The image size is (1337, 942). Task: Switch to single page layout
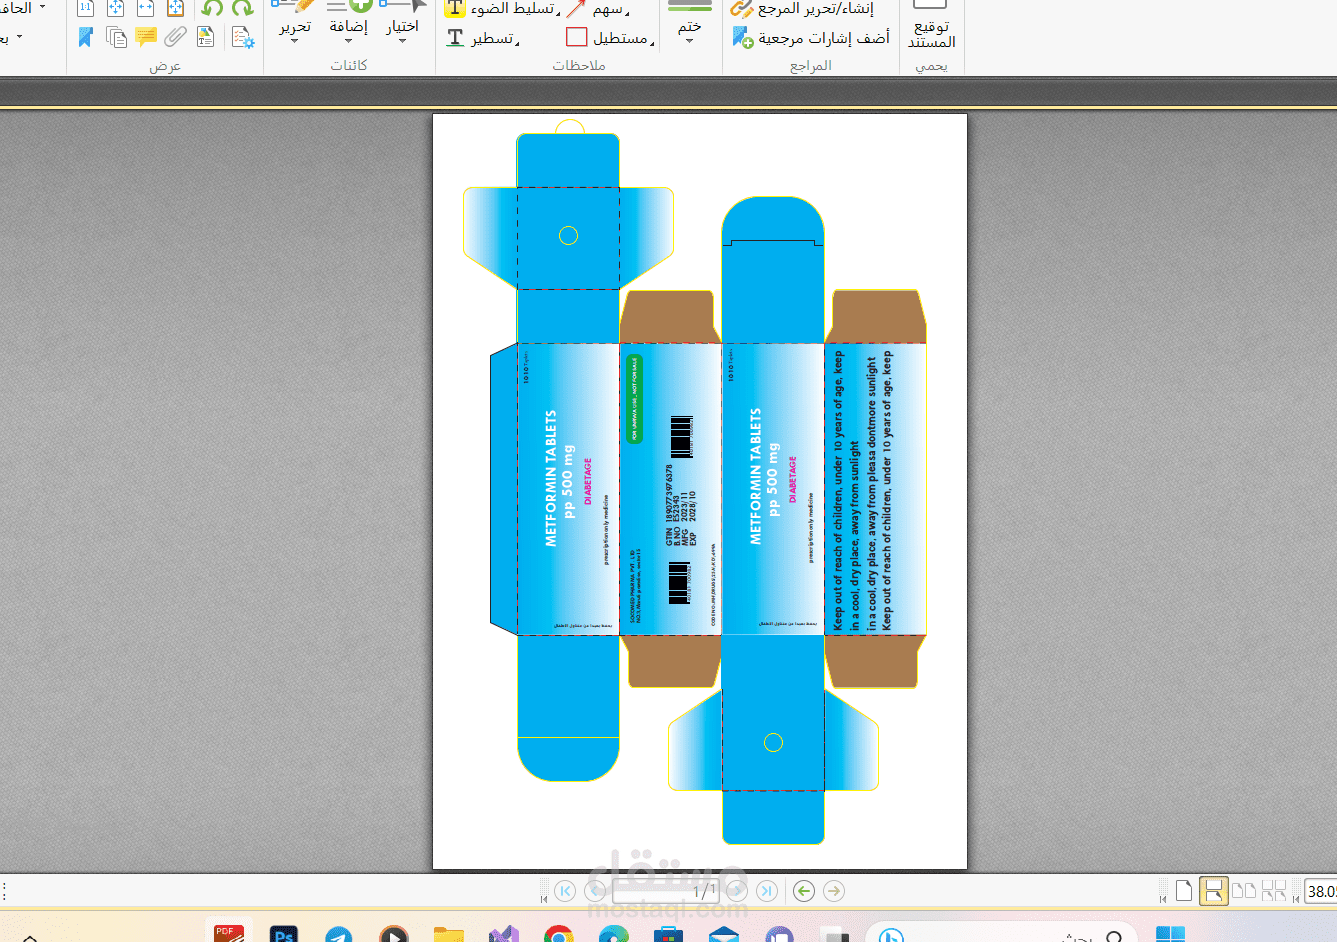click(1184, 891)
